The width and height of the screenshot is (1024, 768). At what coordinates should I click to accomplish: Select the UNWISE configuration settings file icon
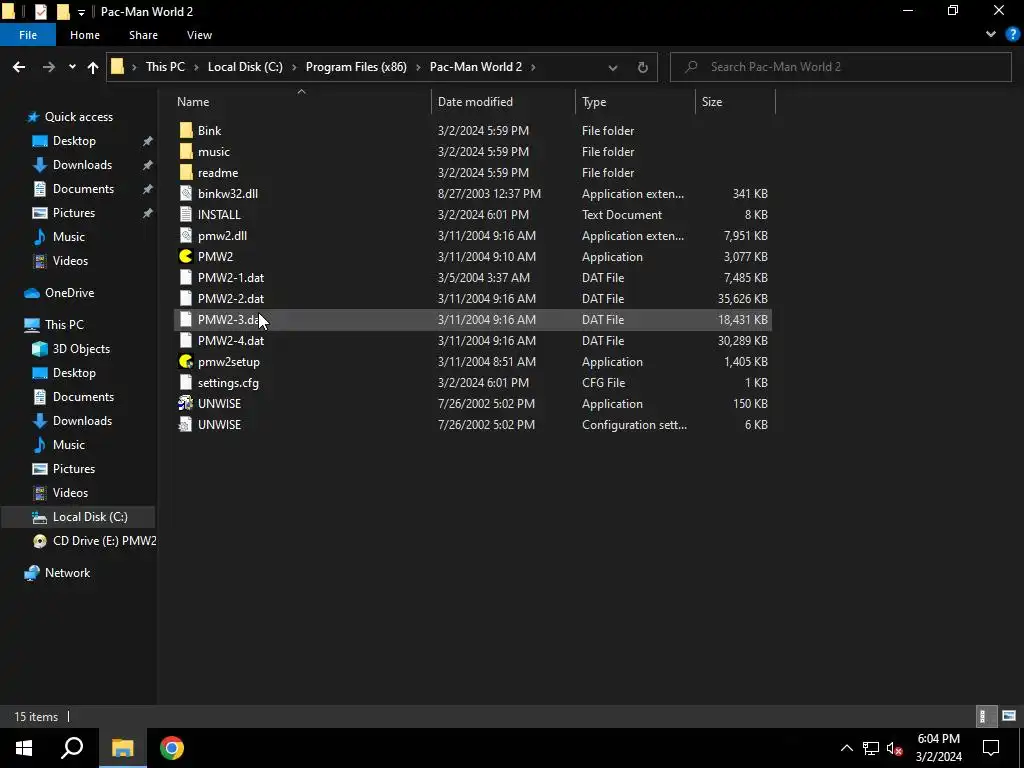[186, 424]
